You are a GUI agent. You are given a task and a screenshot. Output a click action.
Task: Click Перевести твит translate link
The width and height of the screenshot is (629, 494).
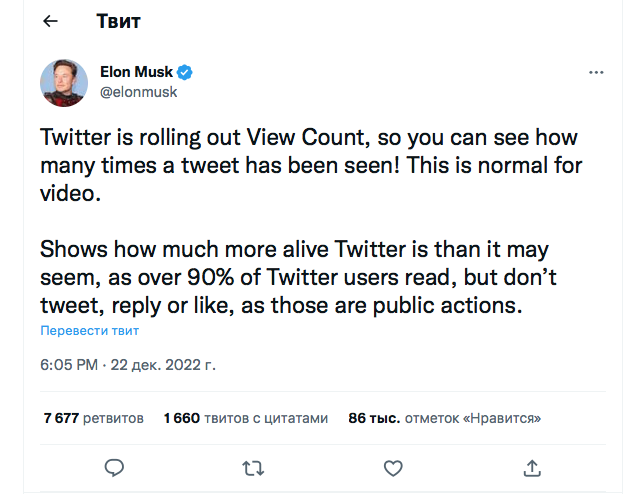coord(89,330)
